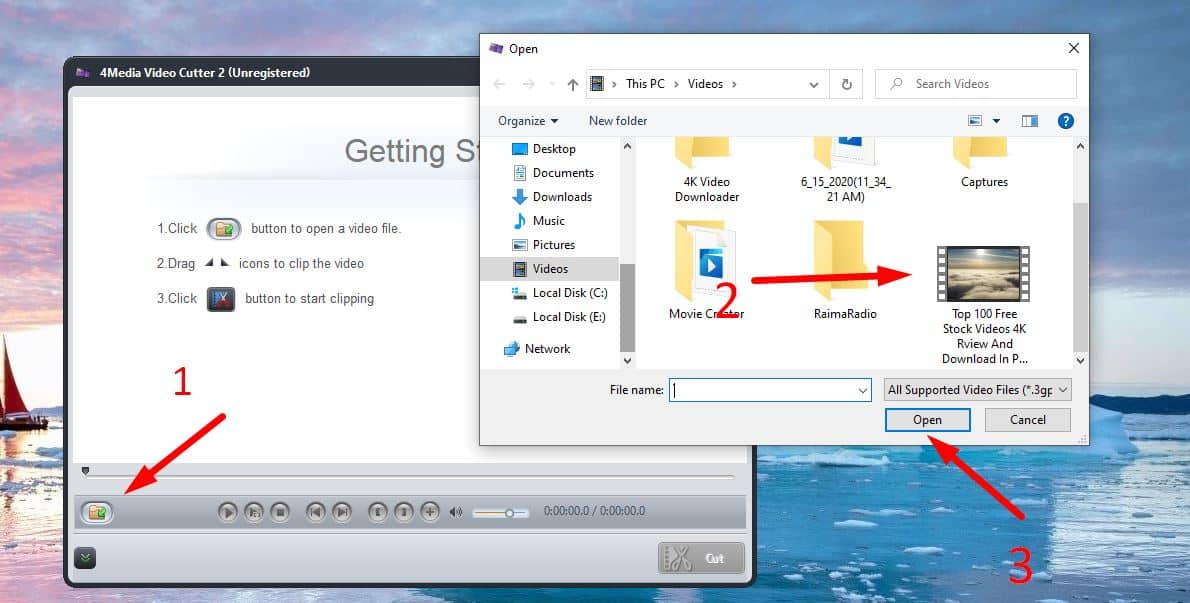
Task: Click Videos in the address path
Action: tap(705, 84)
